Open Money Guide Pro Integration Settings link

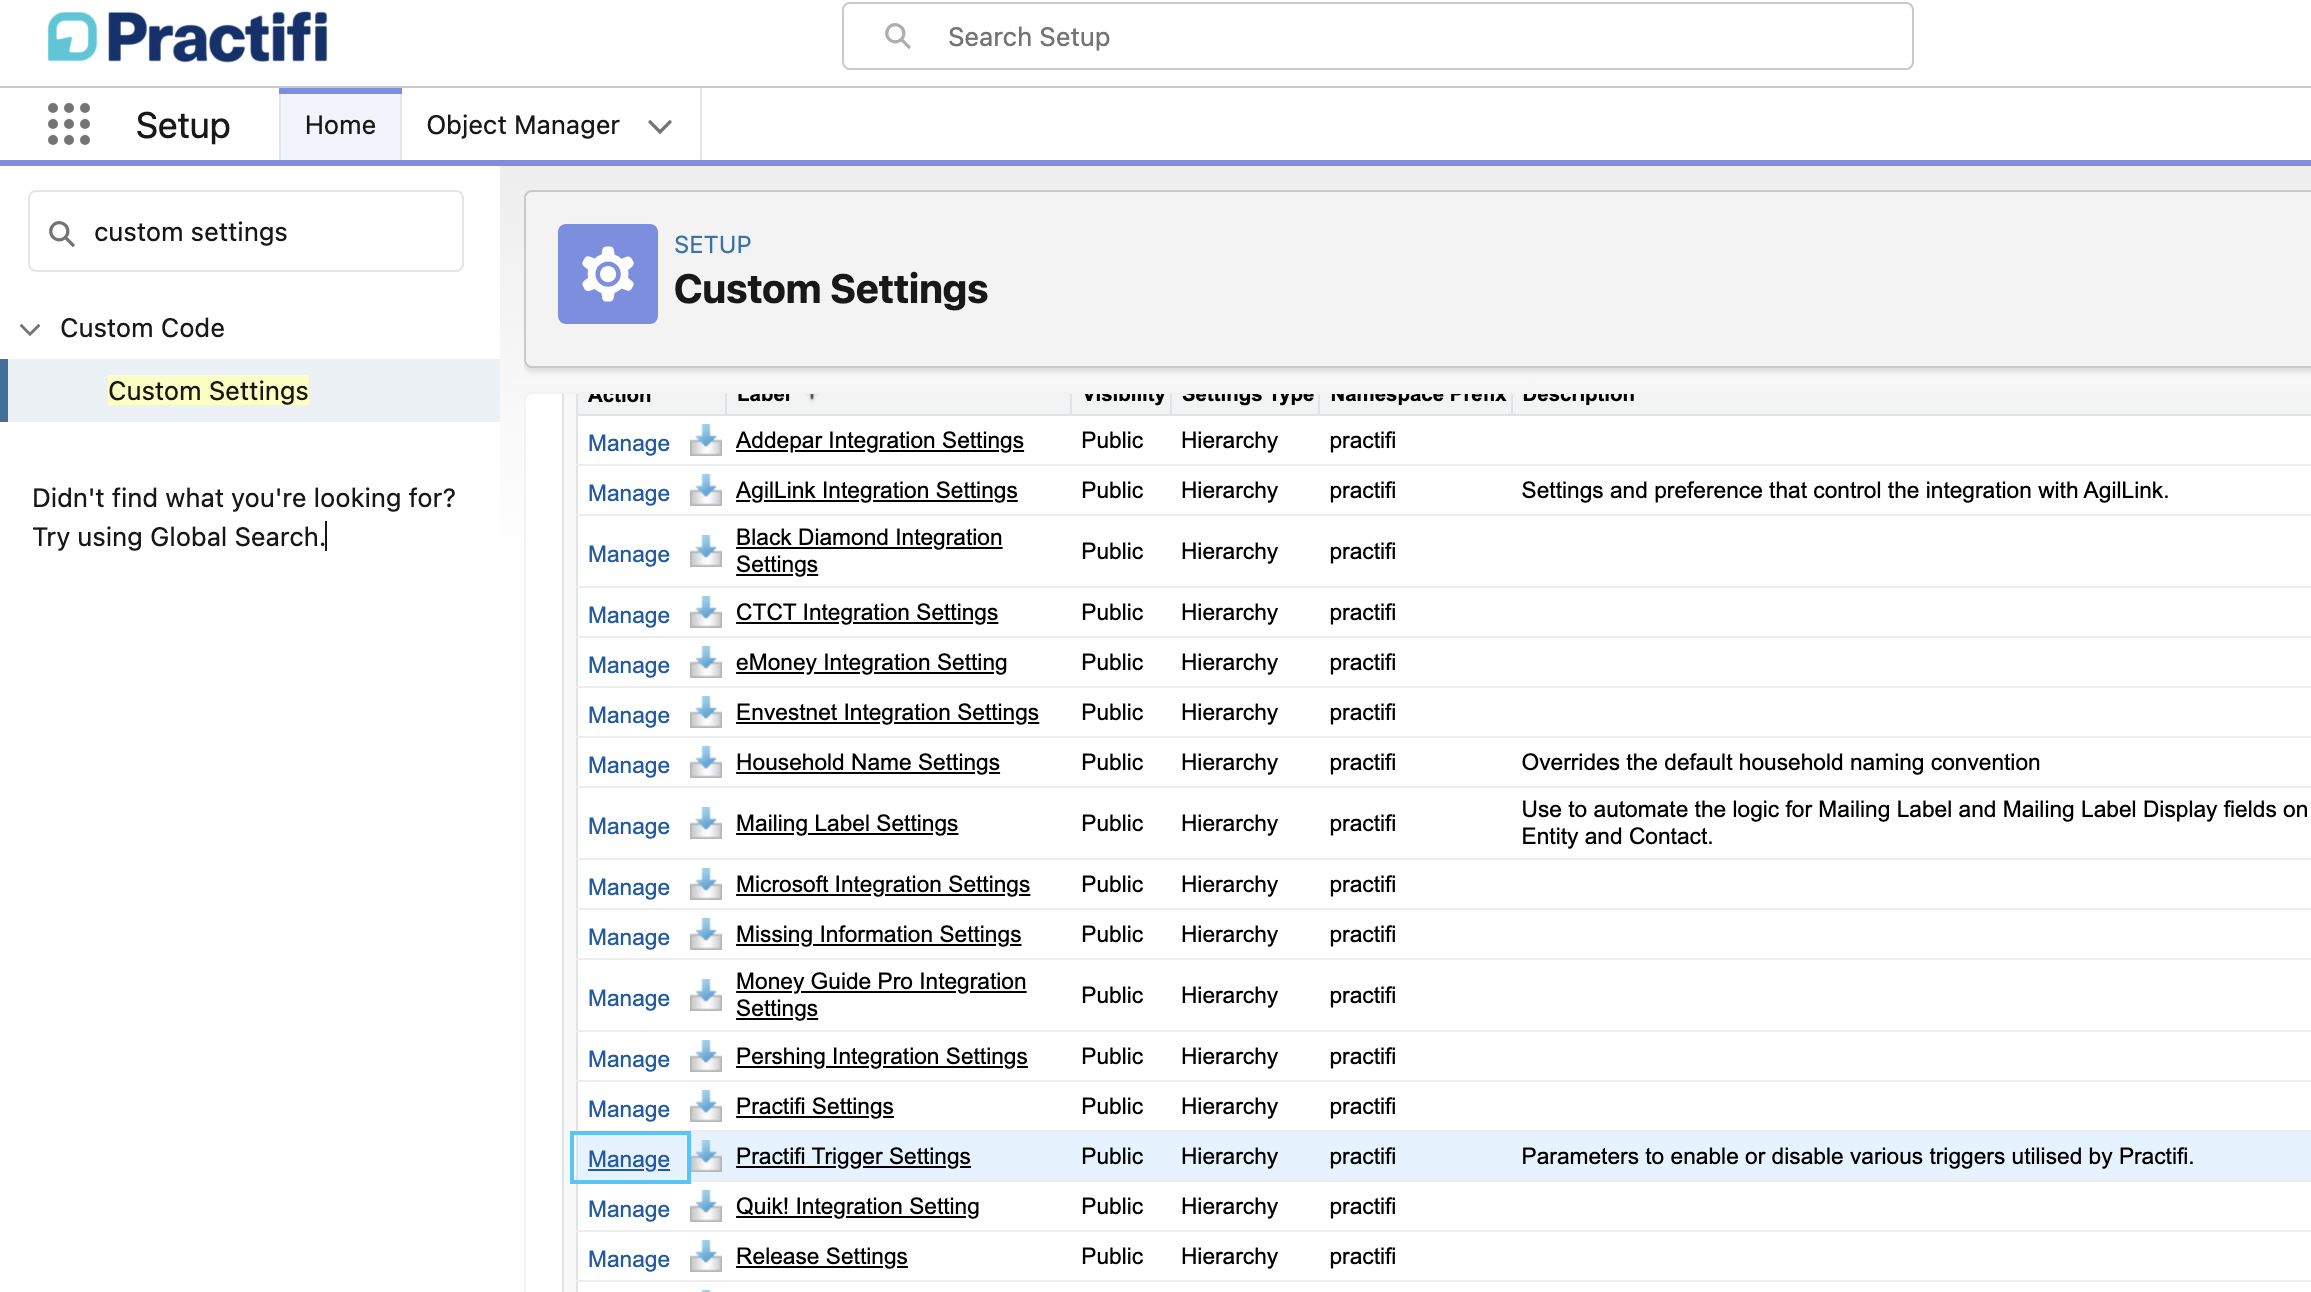[881, 995]
